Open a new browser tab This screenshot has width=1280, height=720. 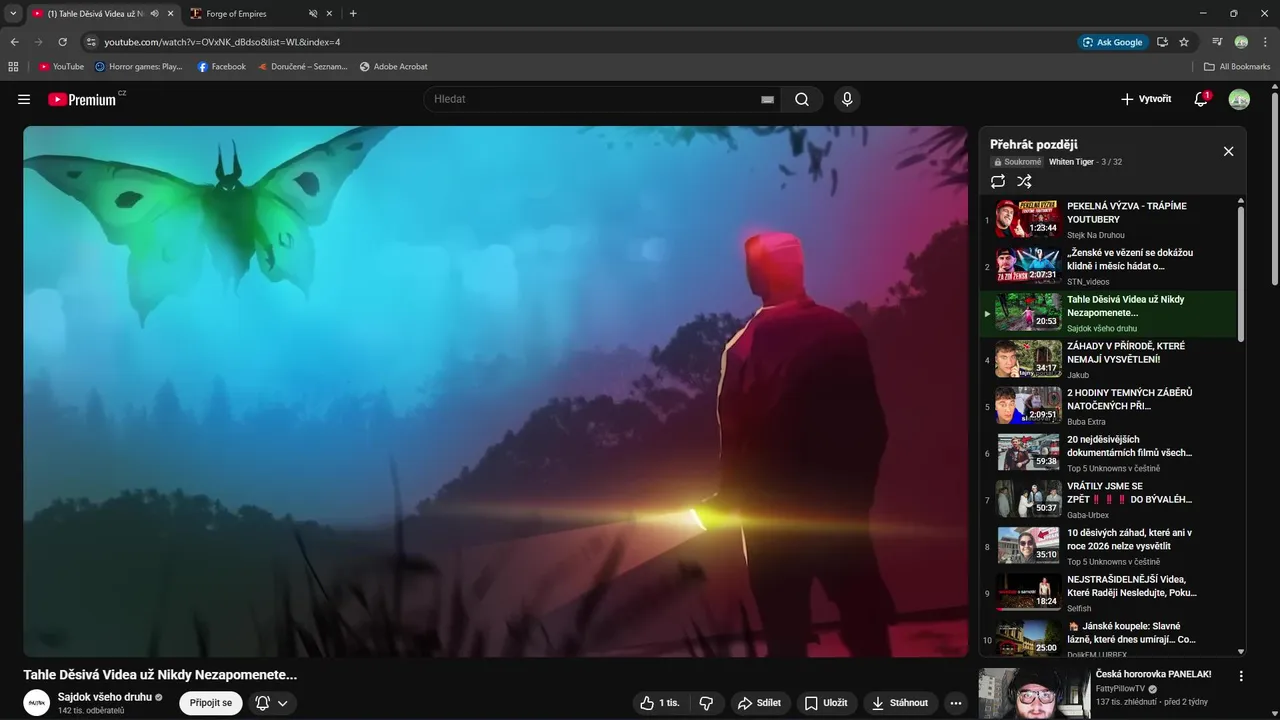tap(353, 14)
